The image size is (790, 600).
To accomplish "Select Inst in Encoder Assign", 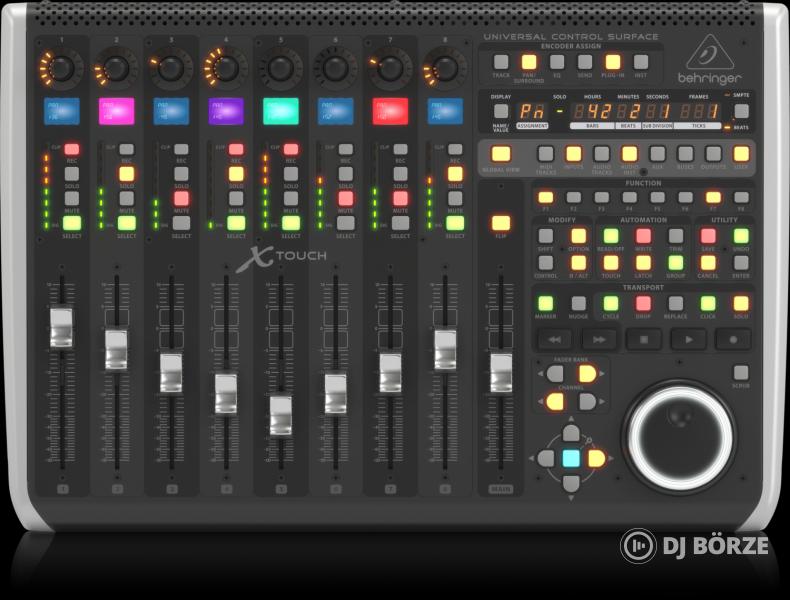I will [x=640, y=62].
